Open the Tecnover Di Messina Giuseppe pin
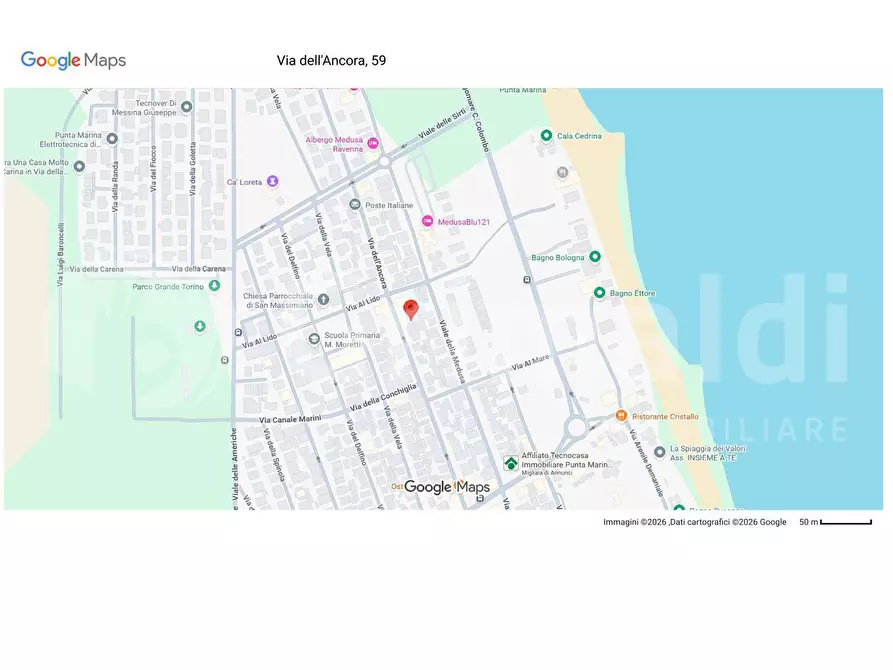This screenshot has height=670, width=893. (x=186, y=107)
